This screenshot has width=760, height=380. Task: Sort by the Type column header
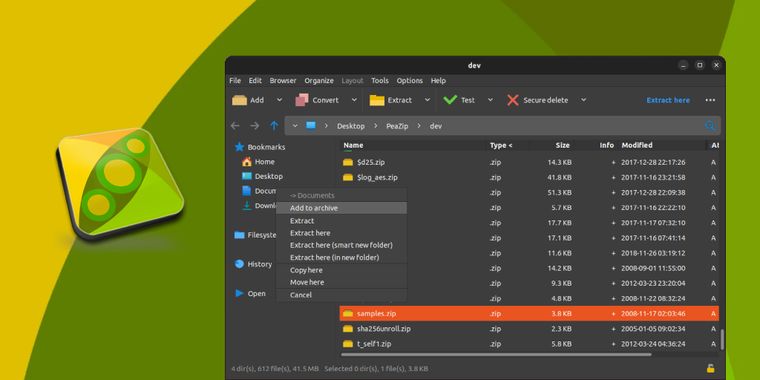point(501,145)
